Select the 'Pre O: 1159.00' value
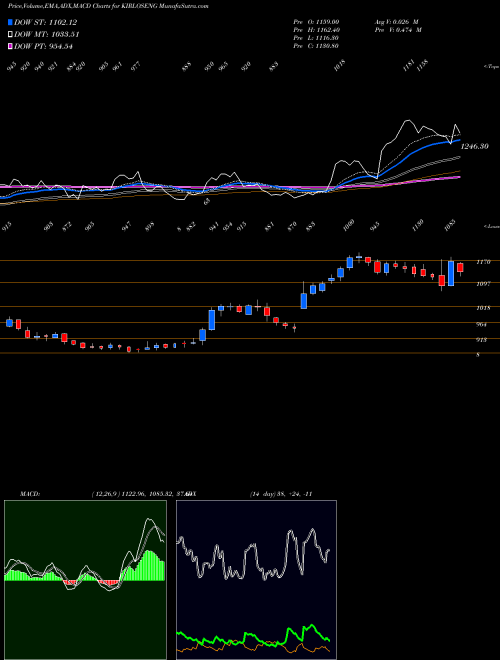Screen dimensions: 500x660 (316, 22)
